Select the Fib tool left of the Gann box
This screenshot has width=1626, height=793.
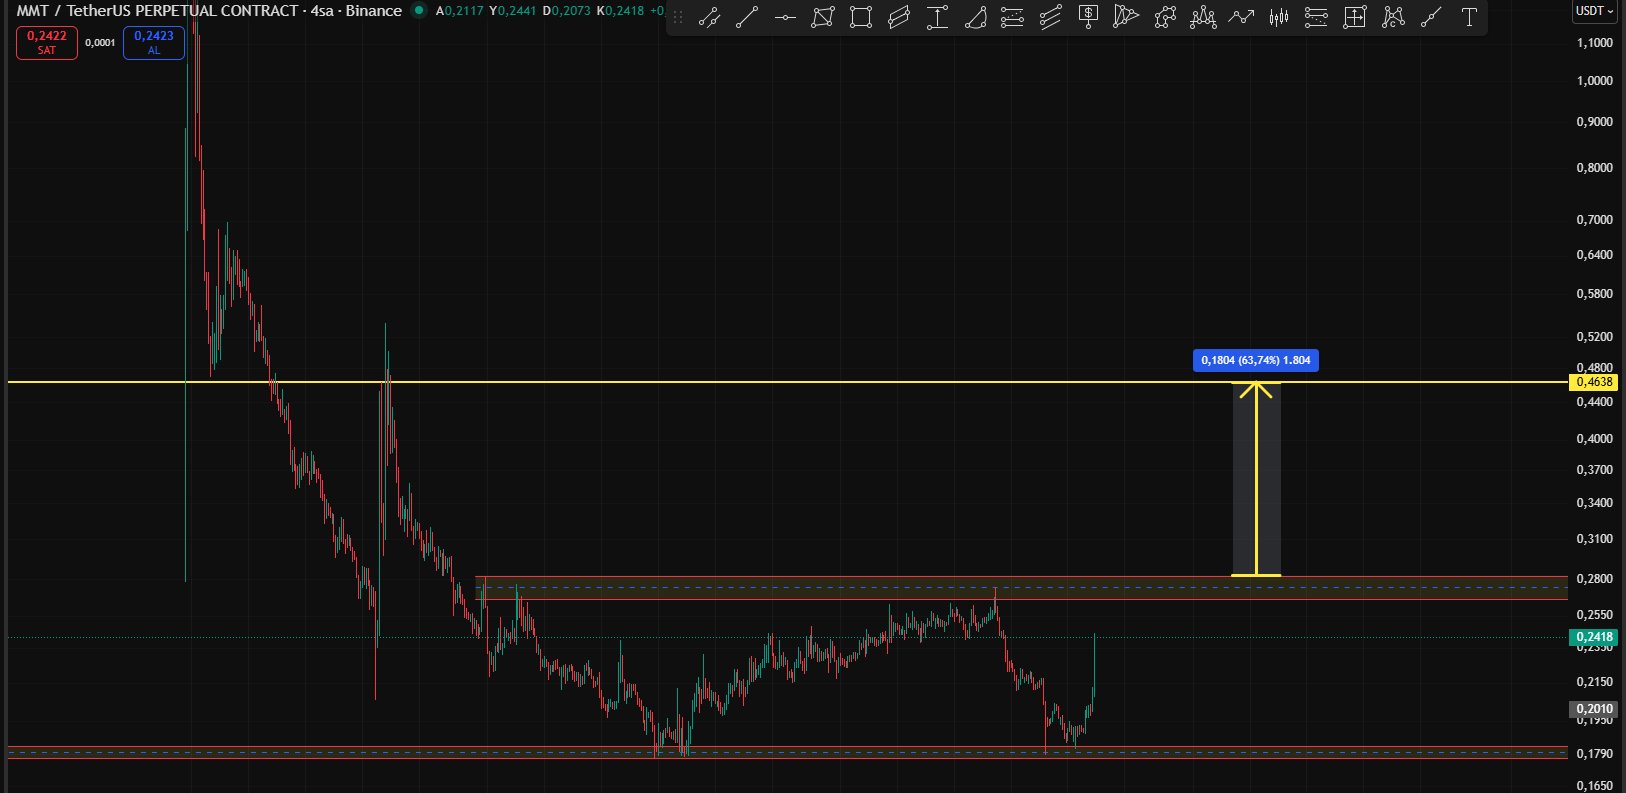[1316, 17]
